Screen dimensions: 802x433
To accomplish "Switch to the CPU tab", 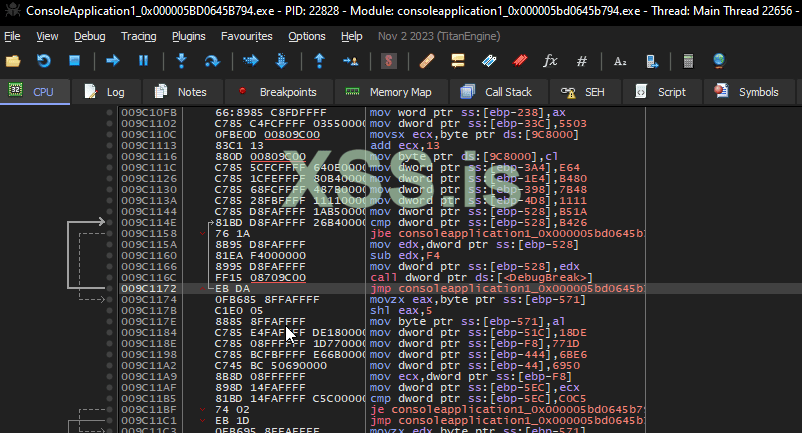I will 35,92.
